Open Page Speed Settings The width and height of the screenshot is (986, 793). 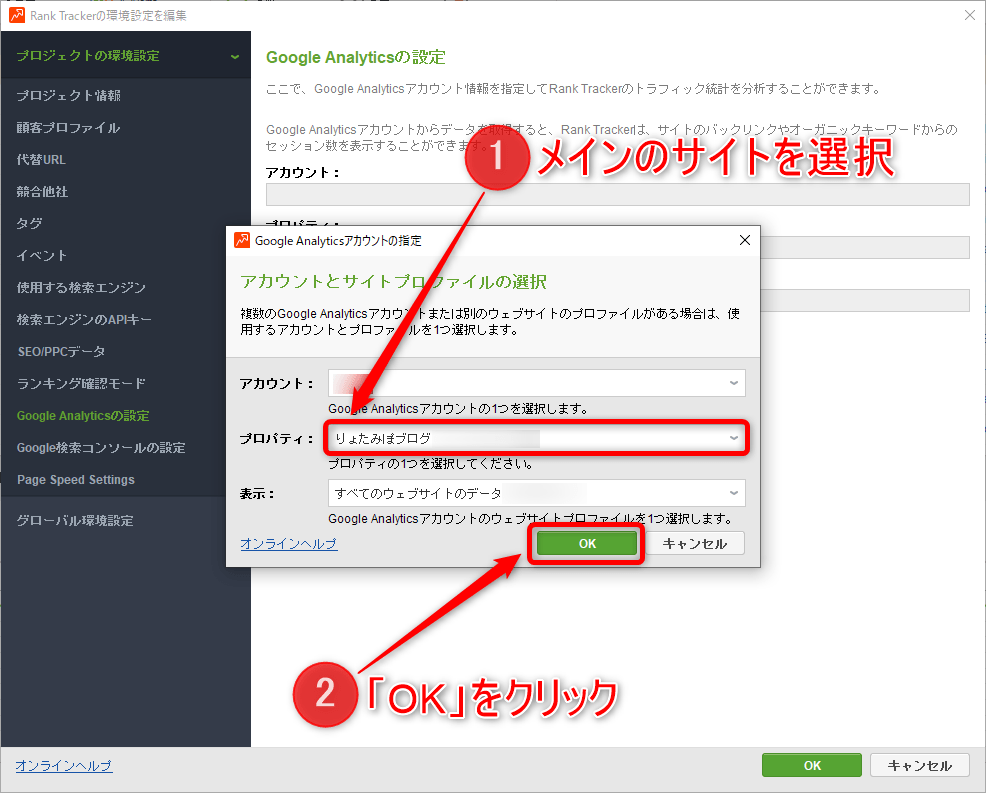click(x=76, y=480)
